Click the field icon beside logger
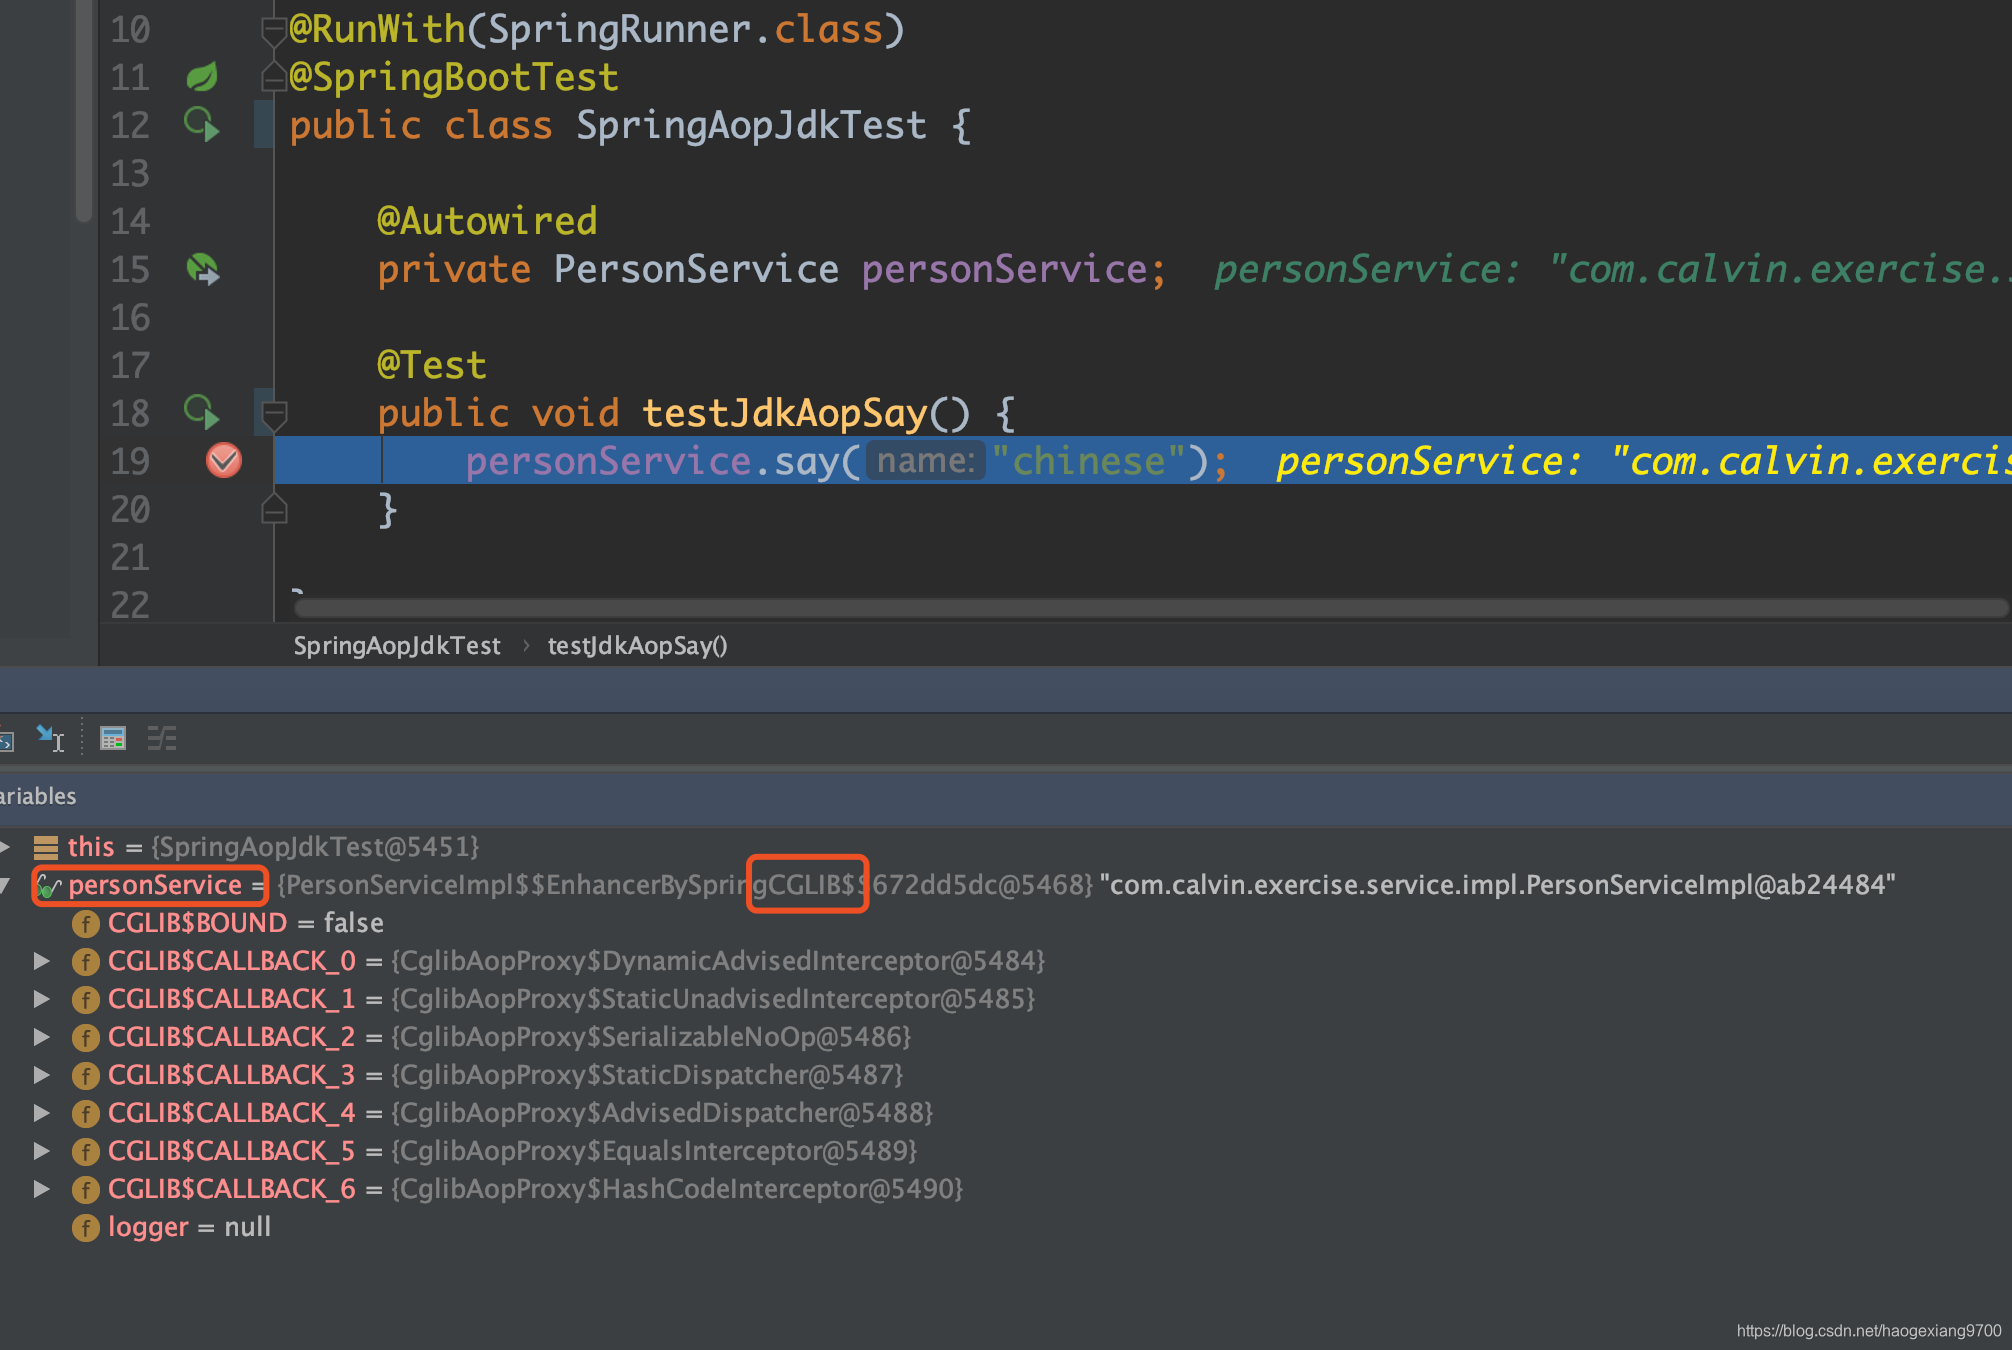 [86, 1227]
